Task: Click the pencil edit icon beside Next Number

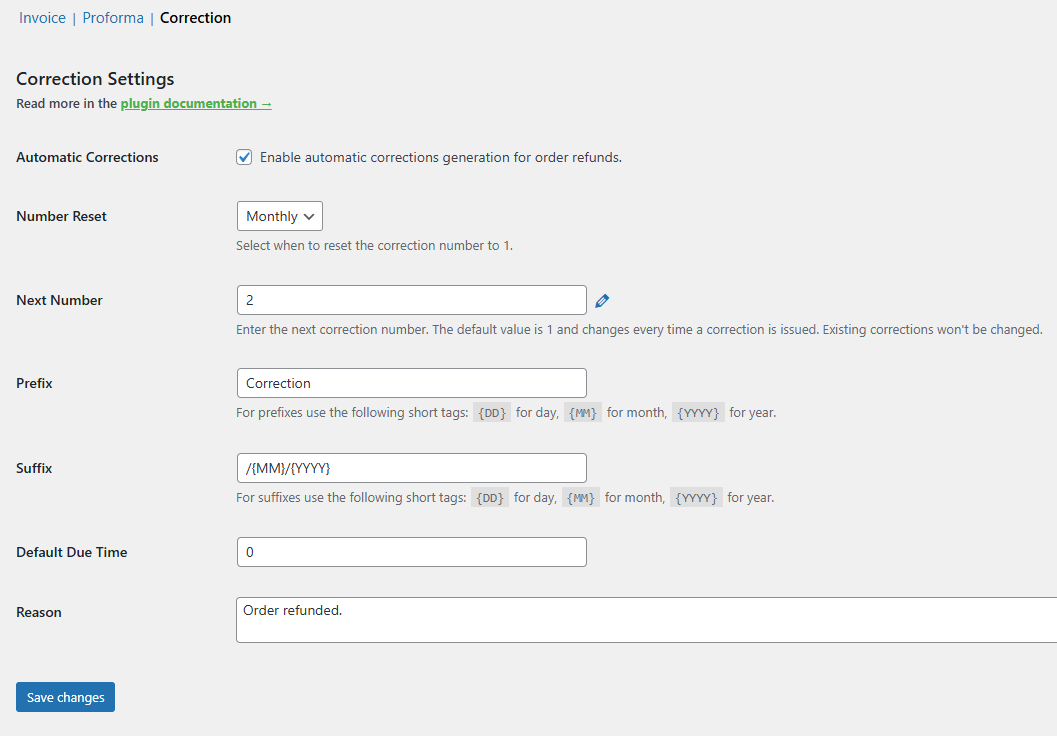Action: click(602, 299)
